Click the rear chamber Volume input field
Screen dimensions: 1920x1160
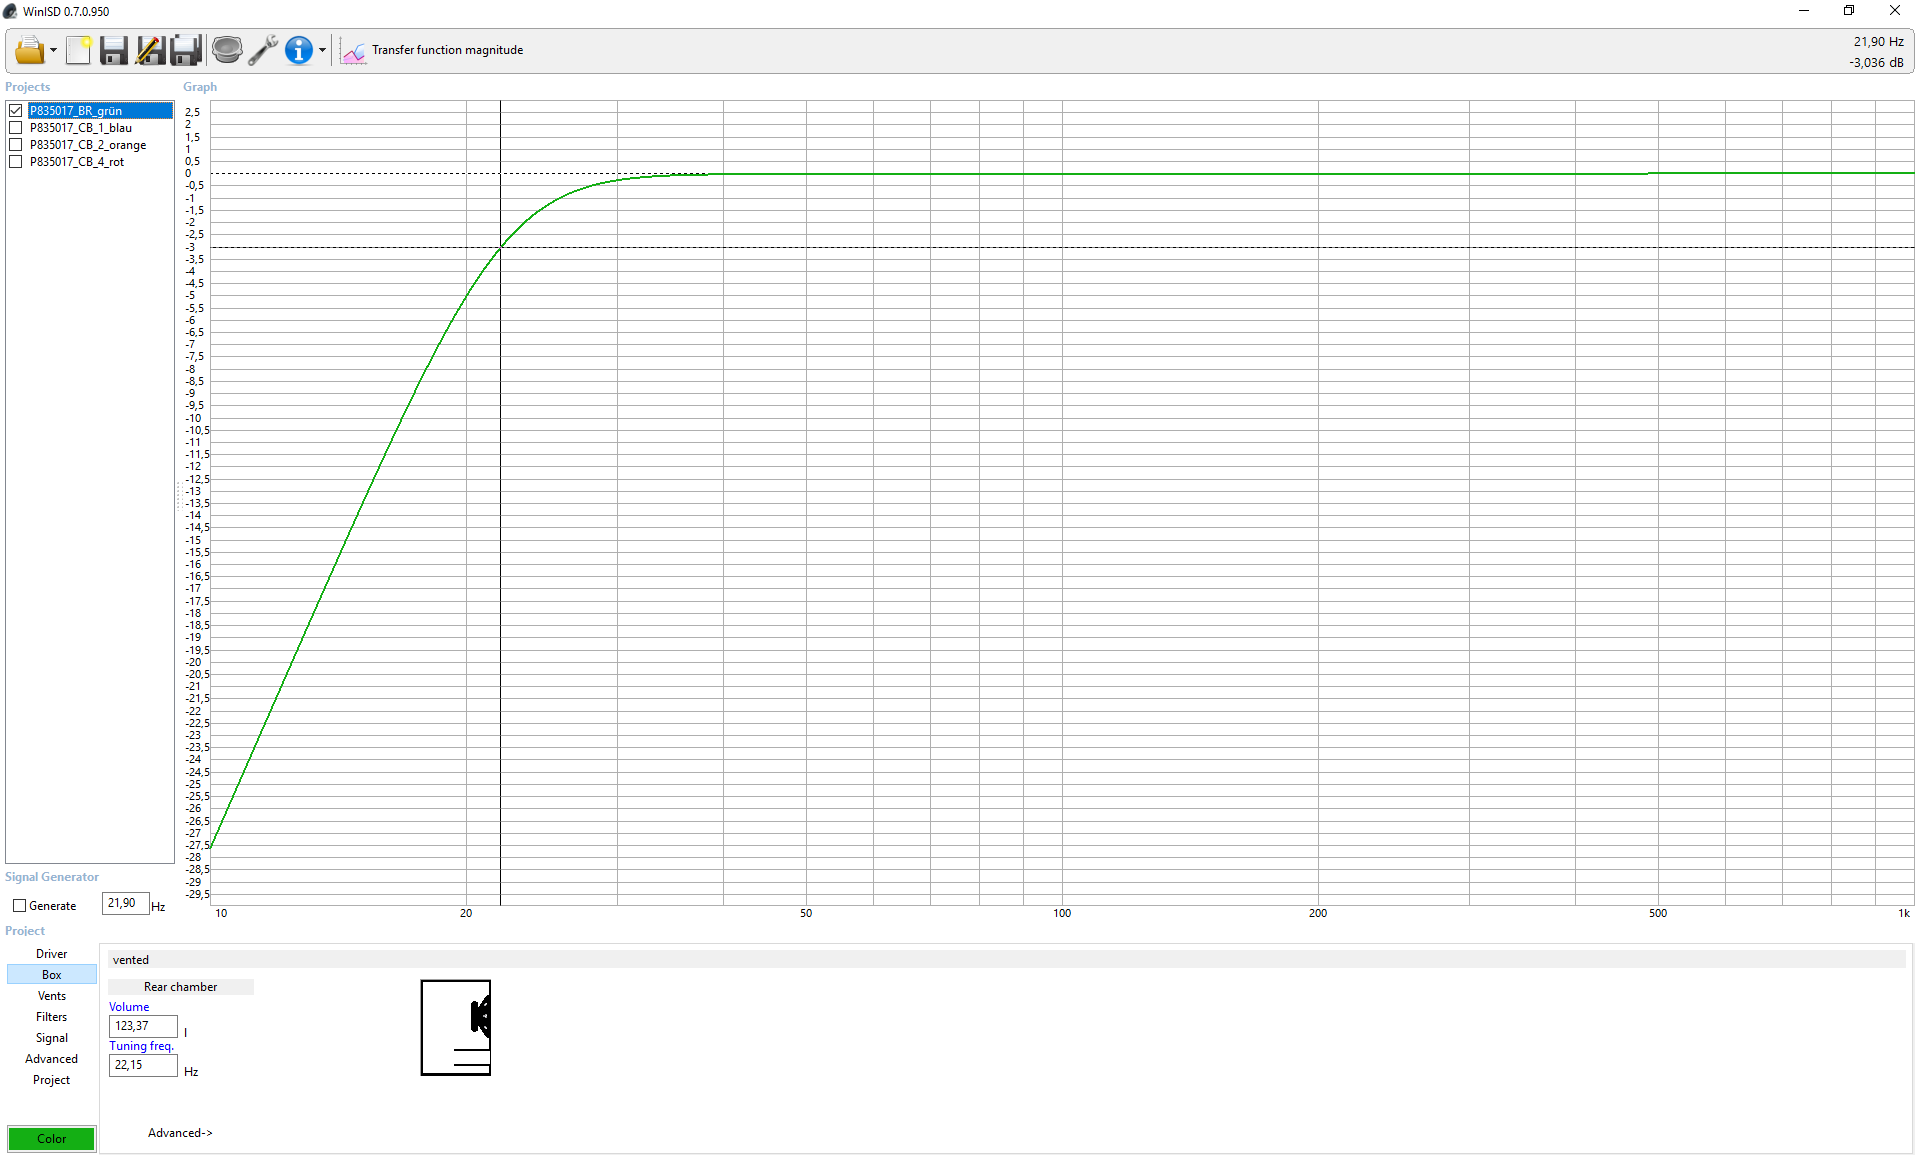tap(143, 1026)
